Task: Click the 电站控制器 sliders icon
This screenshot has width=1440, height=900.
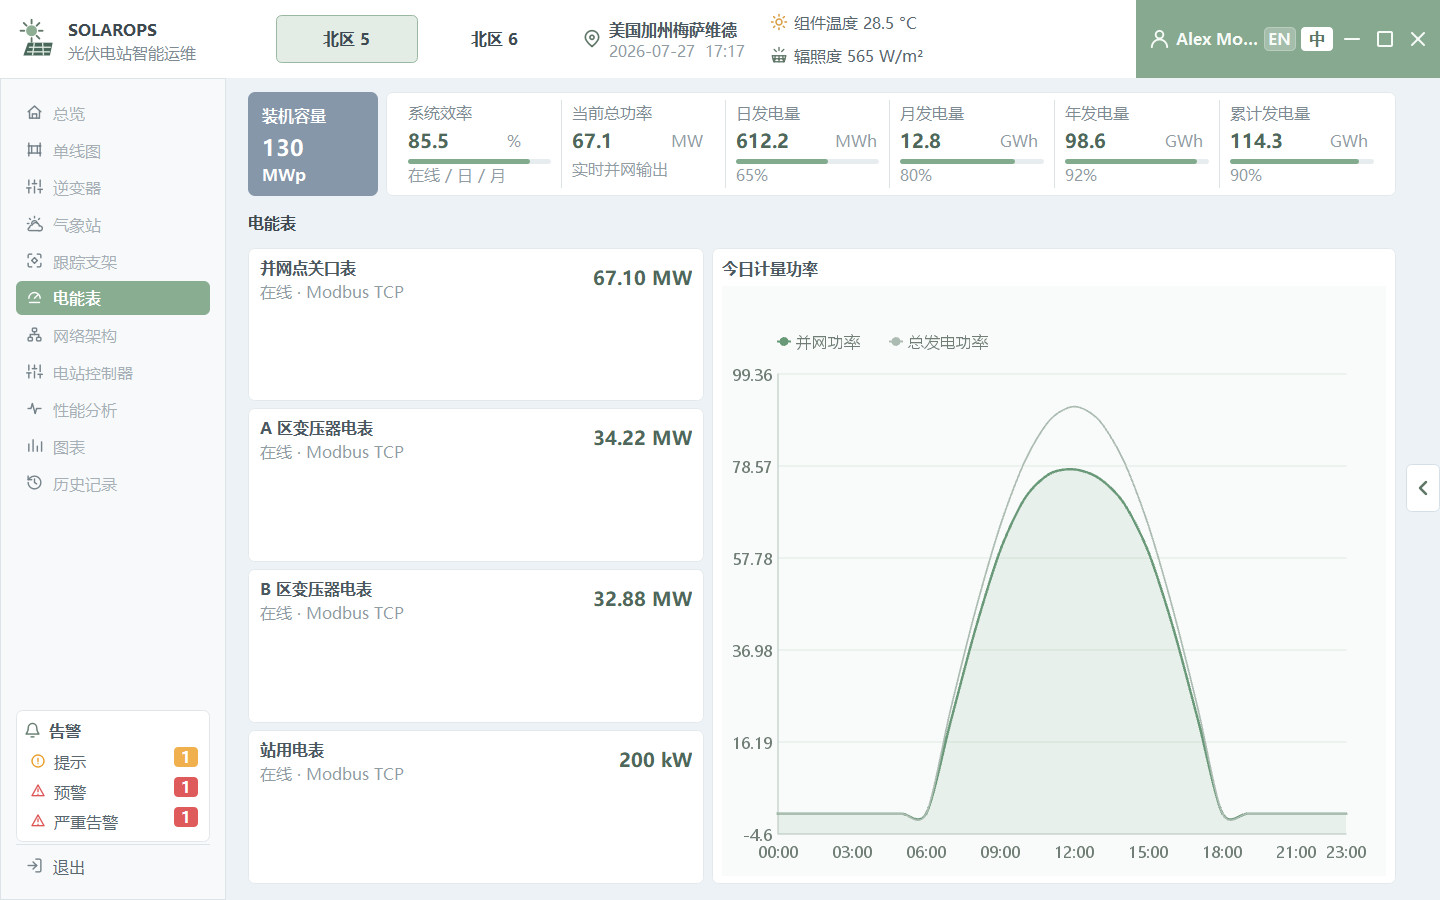Action: pos(34,372)
